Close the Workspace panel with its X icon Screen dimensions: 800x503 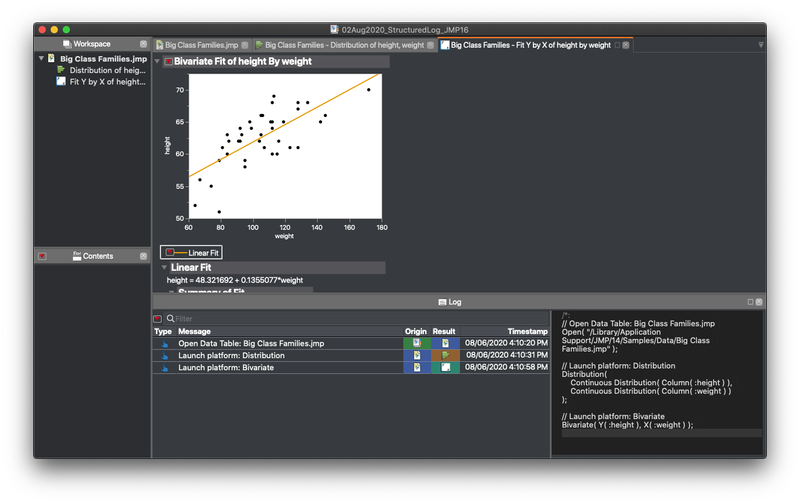[143, 44]
